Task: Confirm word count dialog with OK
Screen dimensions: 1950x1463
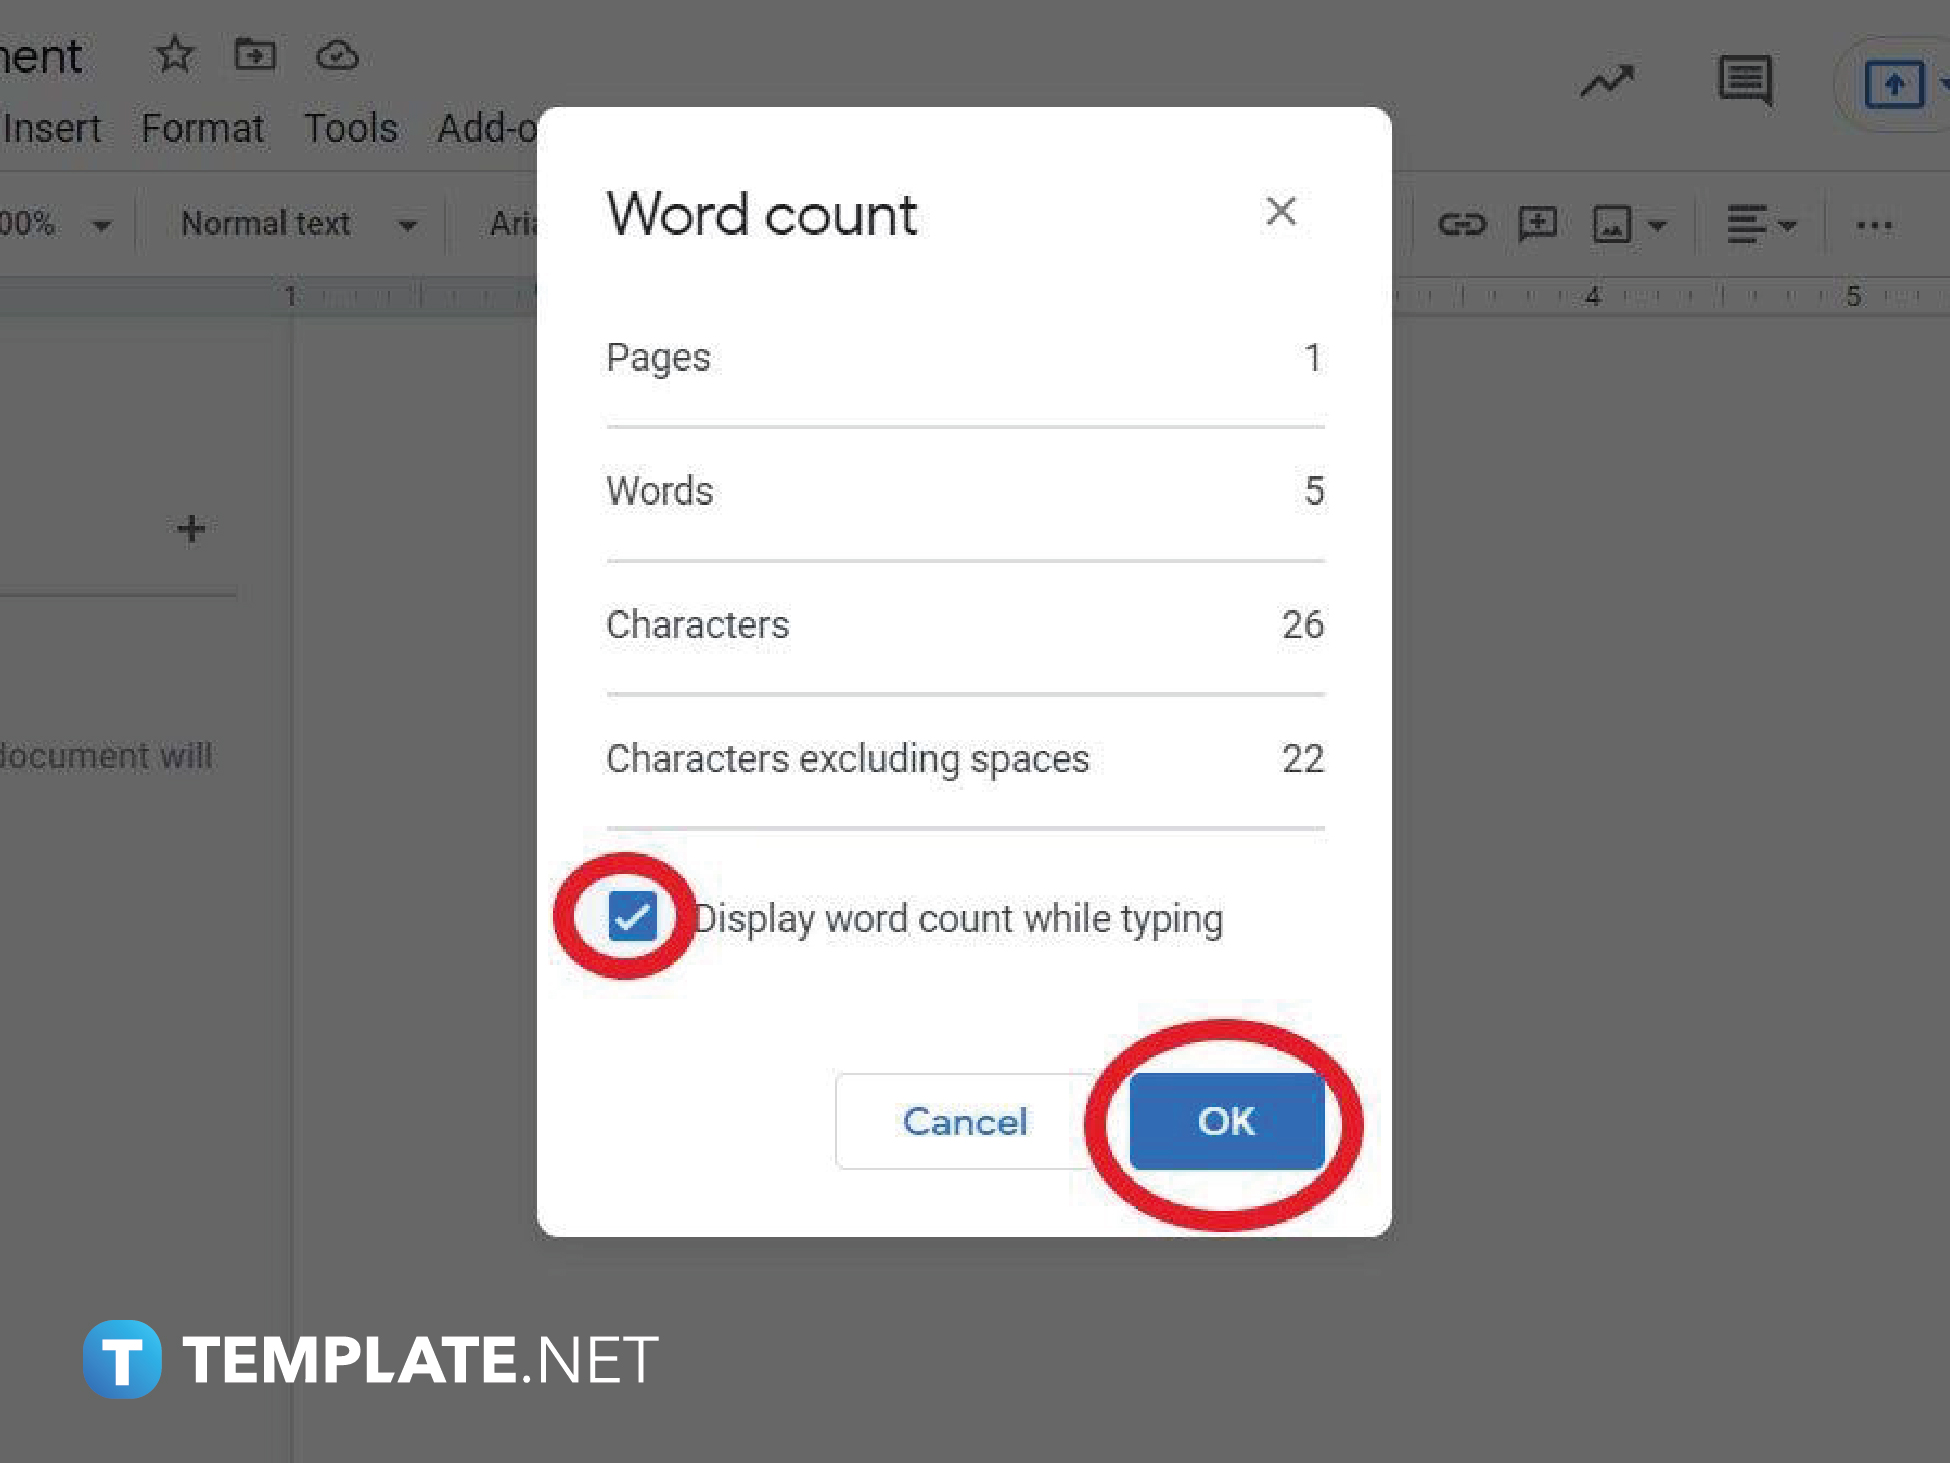Action: coord(1226,1121)
